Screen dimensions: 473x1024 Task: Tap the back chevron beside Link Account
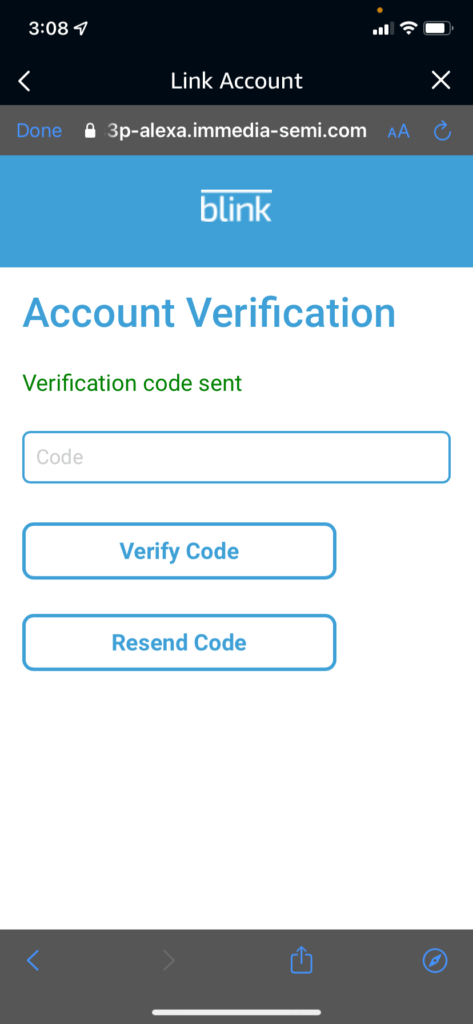(x=25, y=81)
